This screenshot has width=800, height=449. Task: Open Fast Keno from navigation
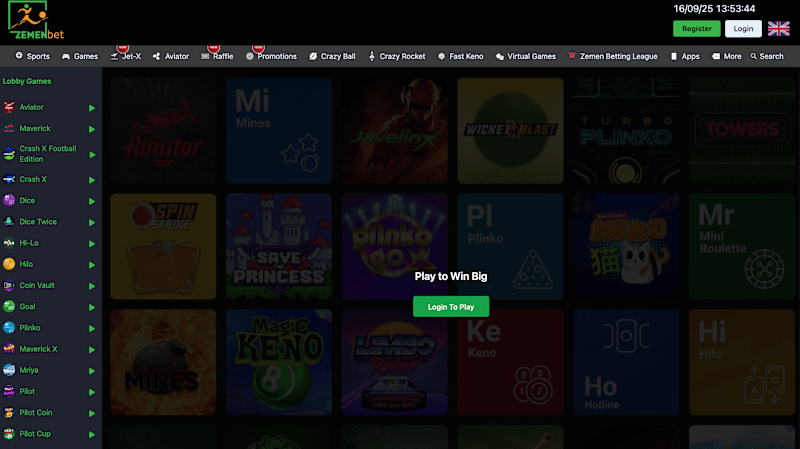pos(460,56)
